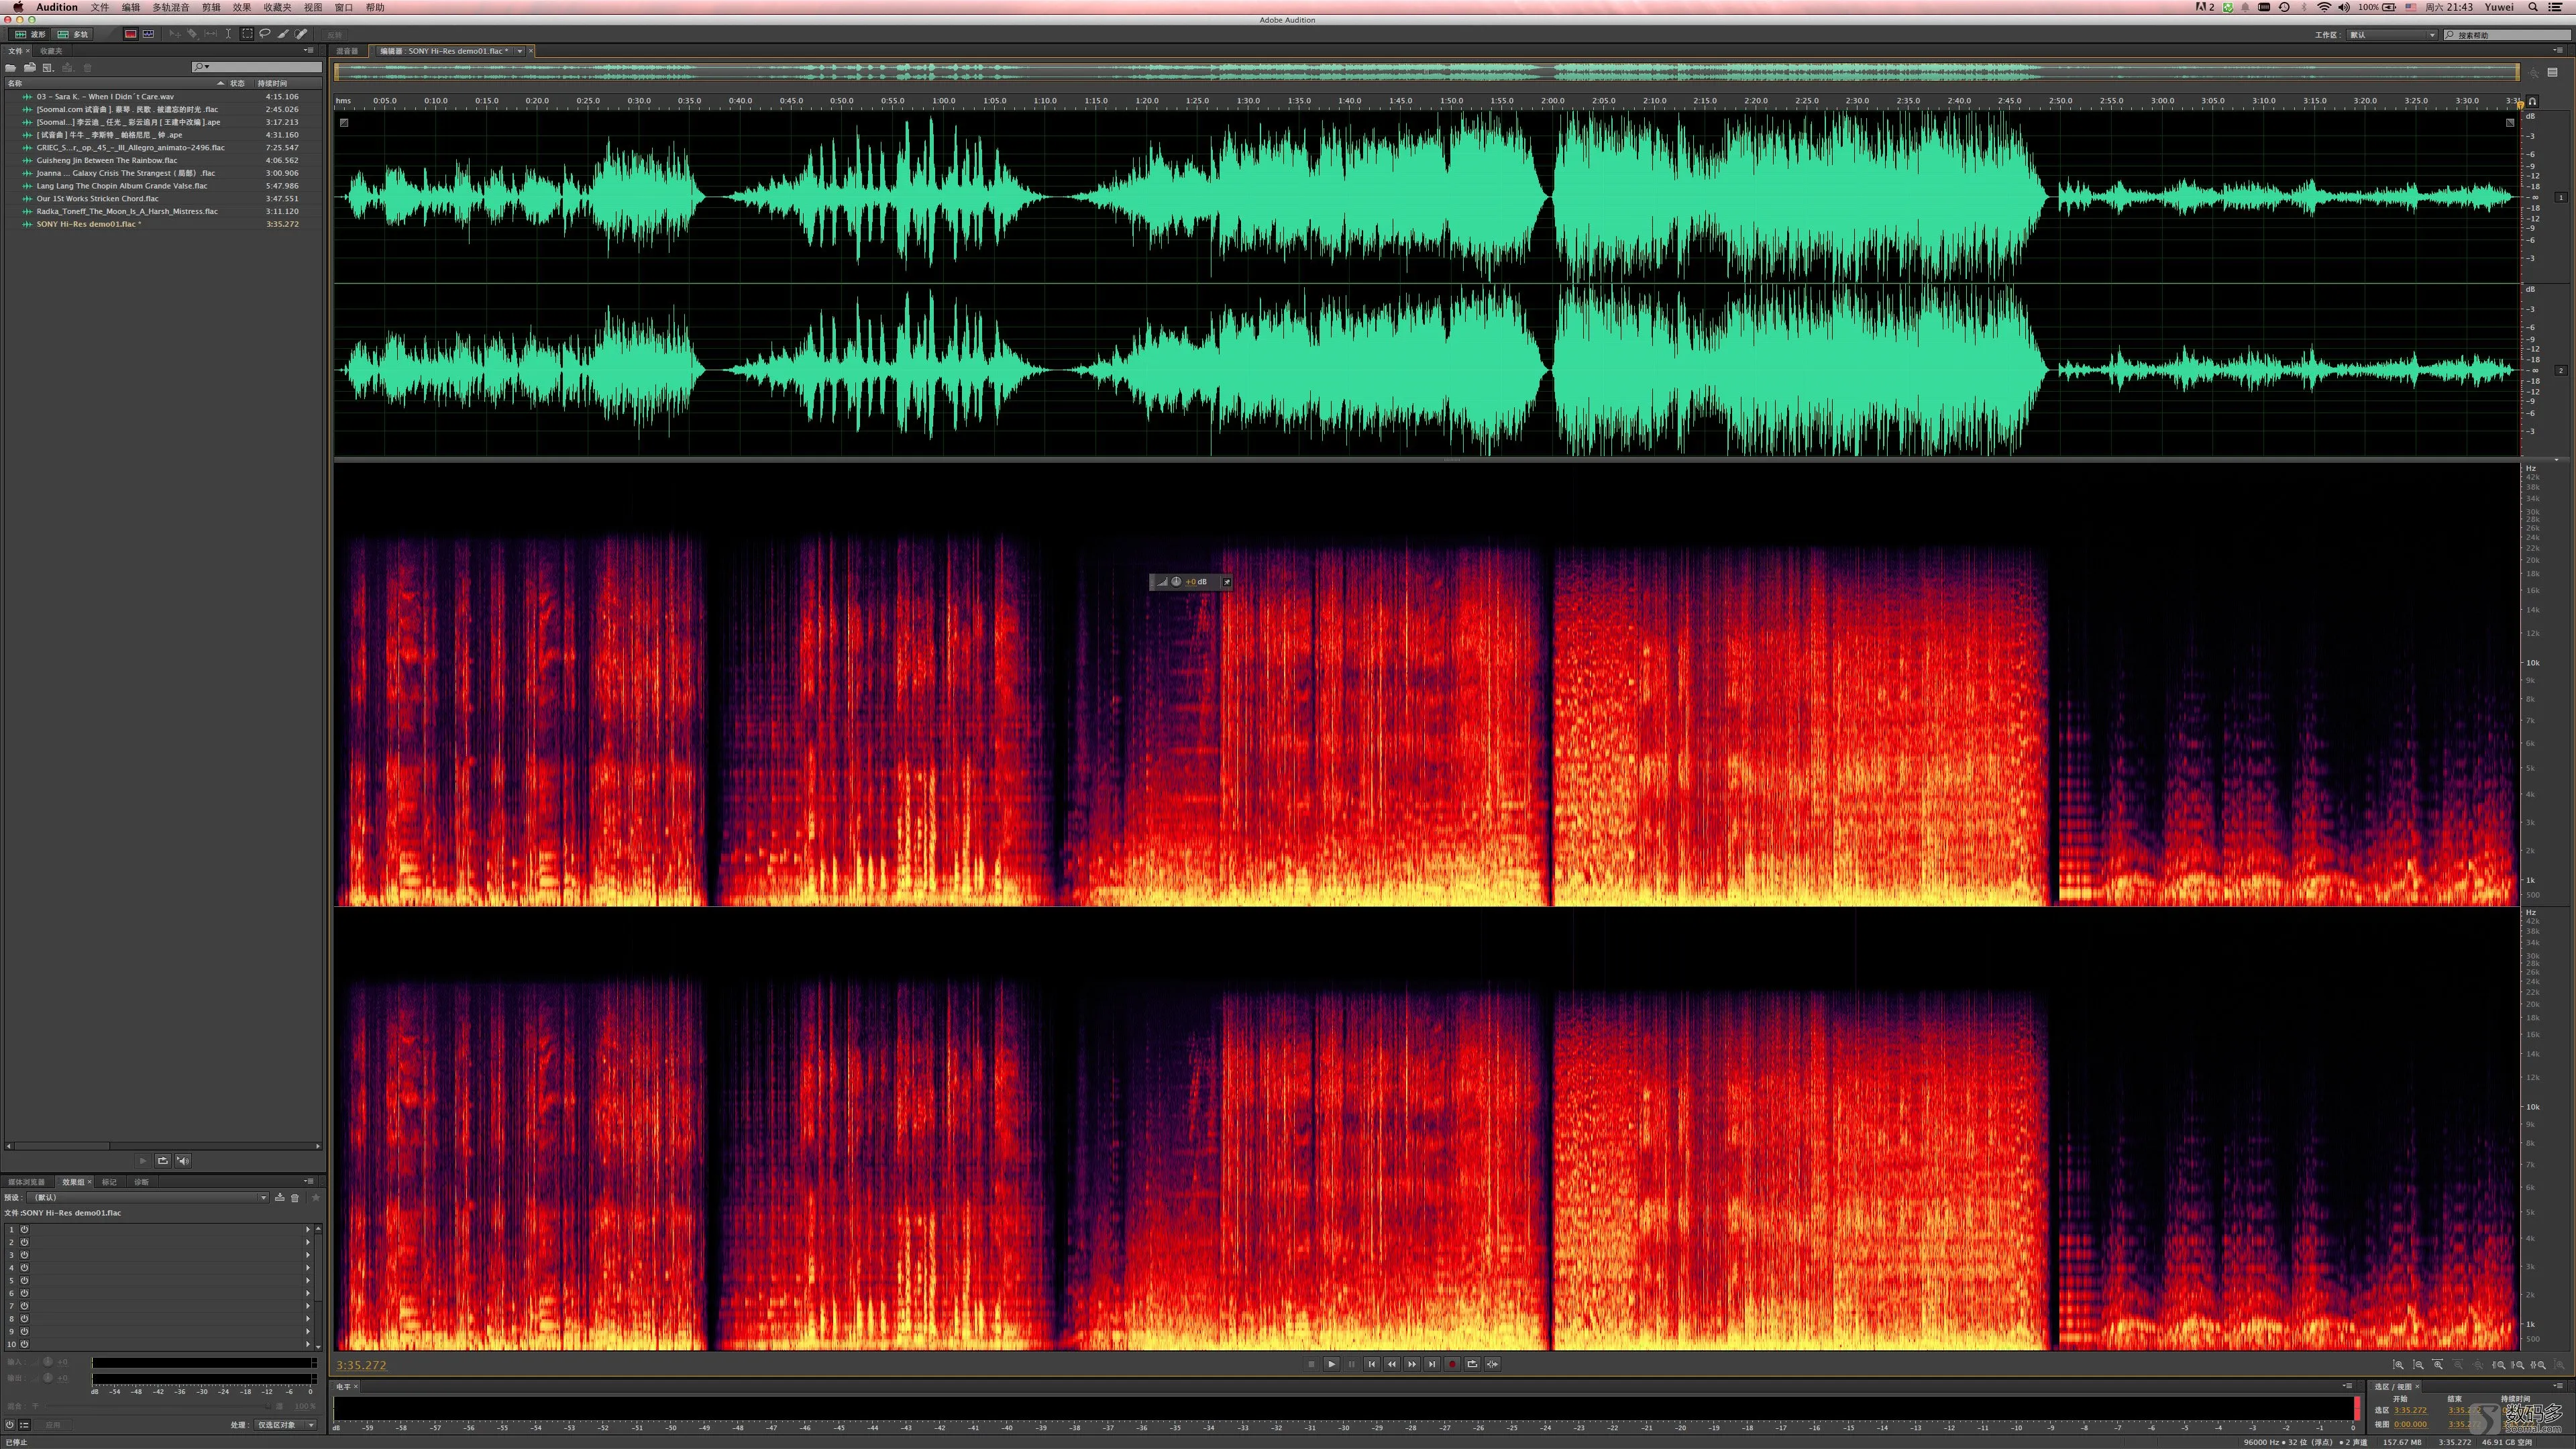Click the transport Stop button
The height and width of the screenshot is (1449, 2576).
1312,1364
